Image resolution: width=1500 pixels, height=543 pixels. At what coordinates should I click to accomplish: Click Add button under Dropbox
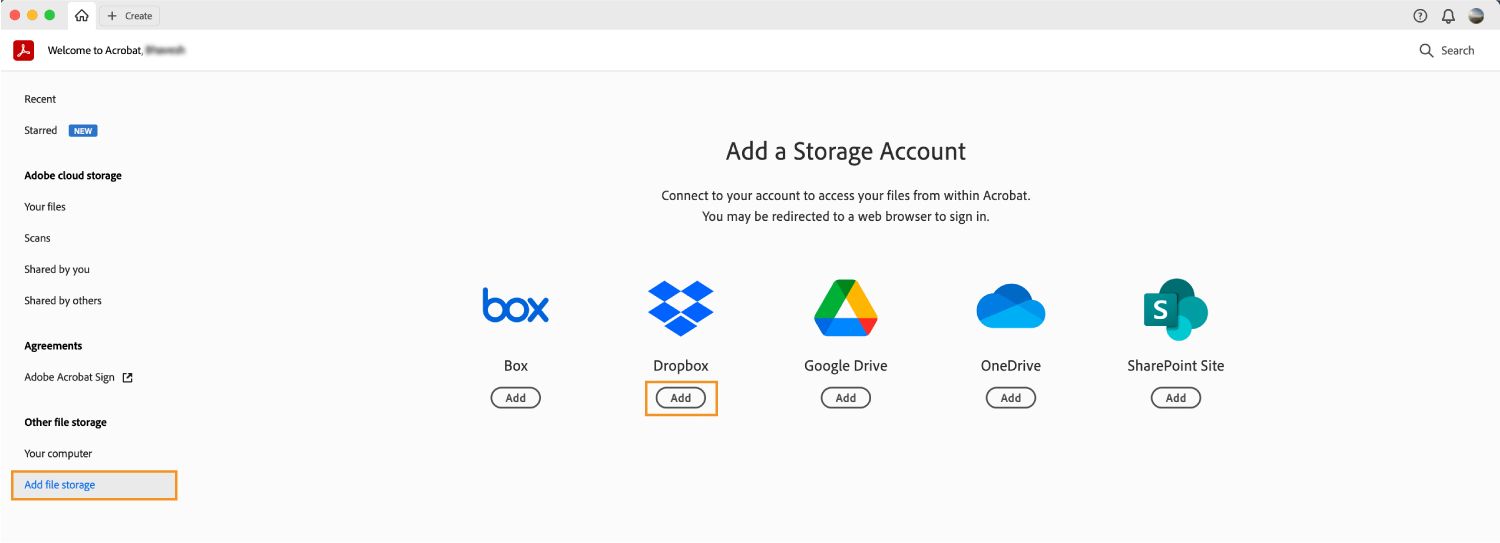pos(681,398)
